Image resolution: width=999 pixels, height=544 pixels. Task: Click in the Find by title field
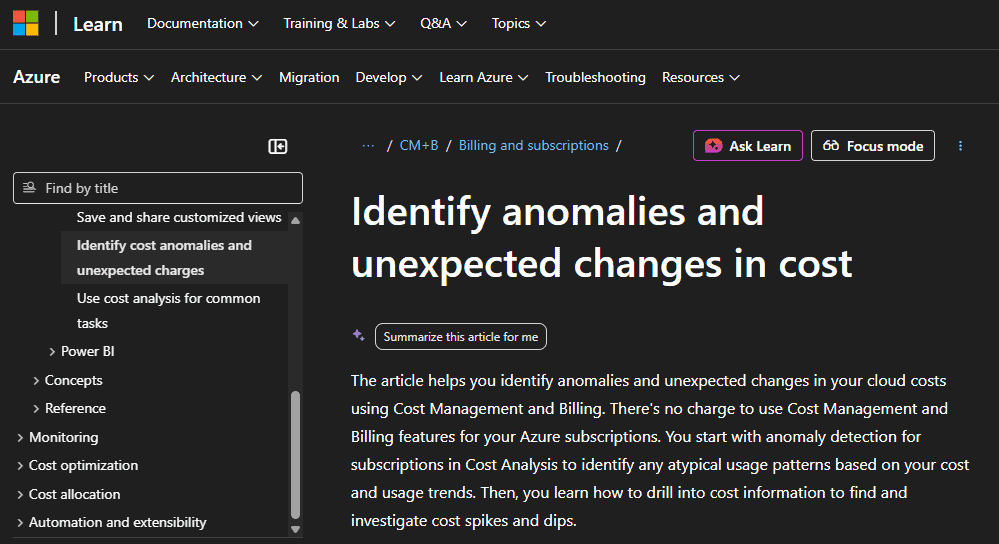(x=157, y=188)
